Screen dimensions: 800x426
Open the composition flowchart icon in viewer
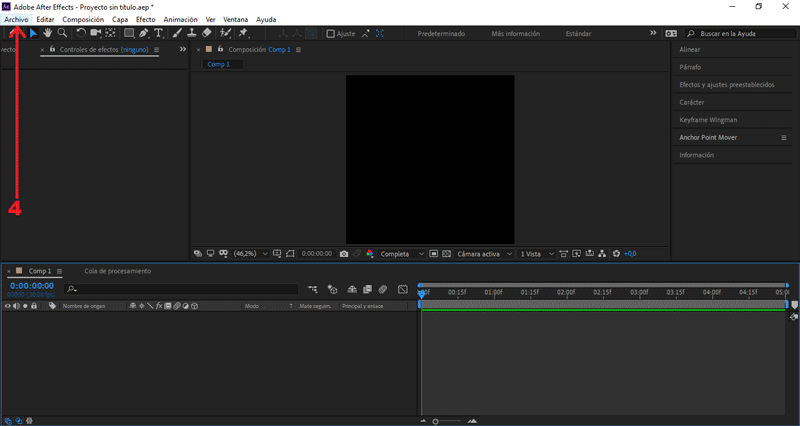tap(603, 254)
